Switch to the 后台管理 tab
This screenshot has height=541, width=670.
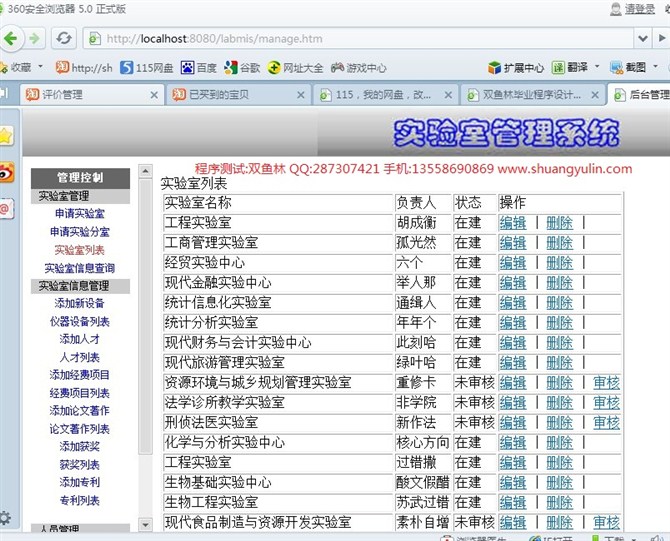pos(641,94)
